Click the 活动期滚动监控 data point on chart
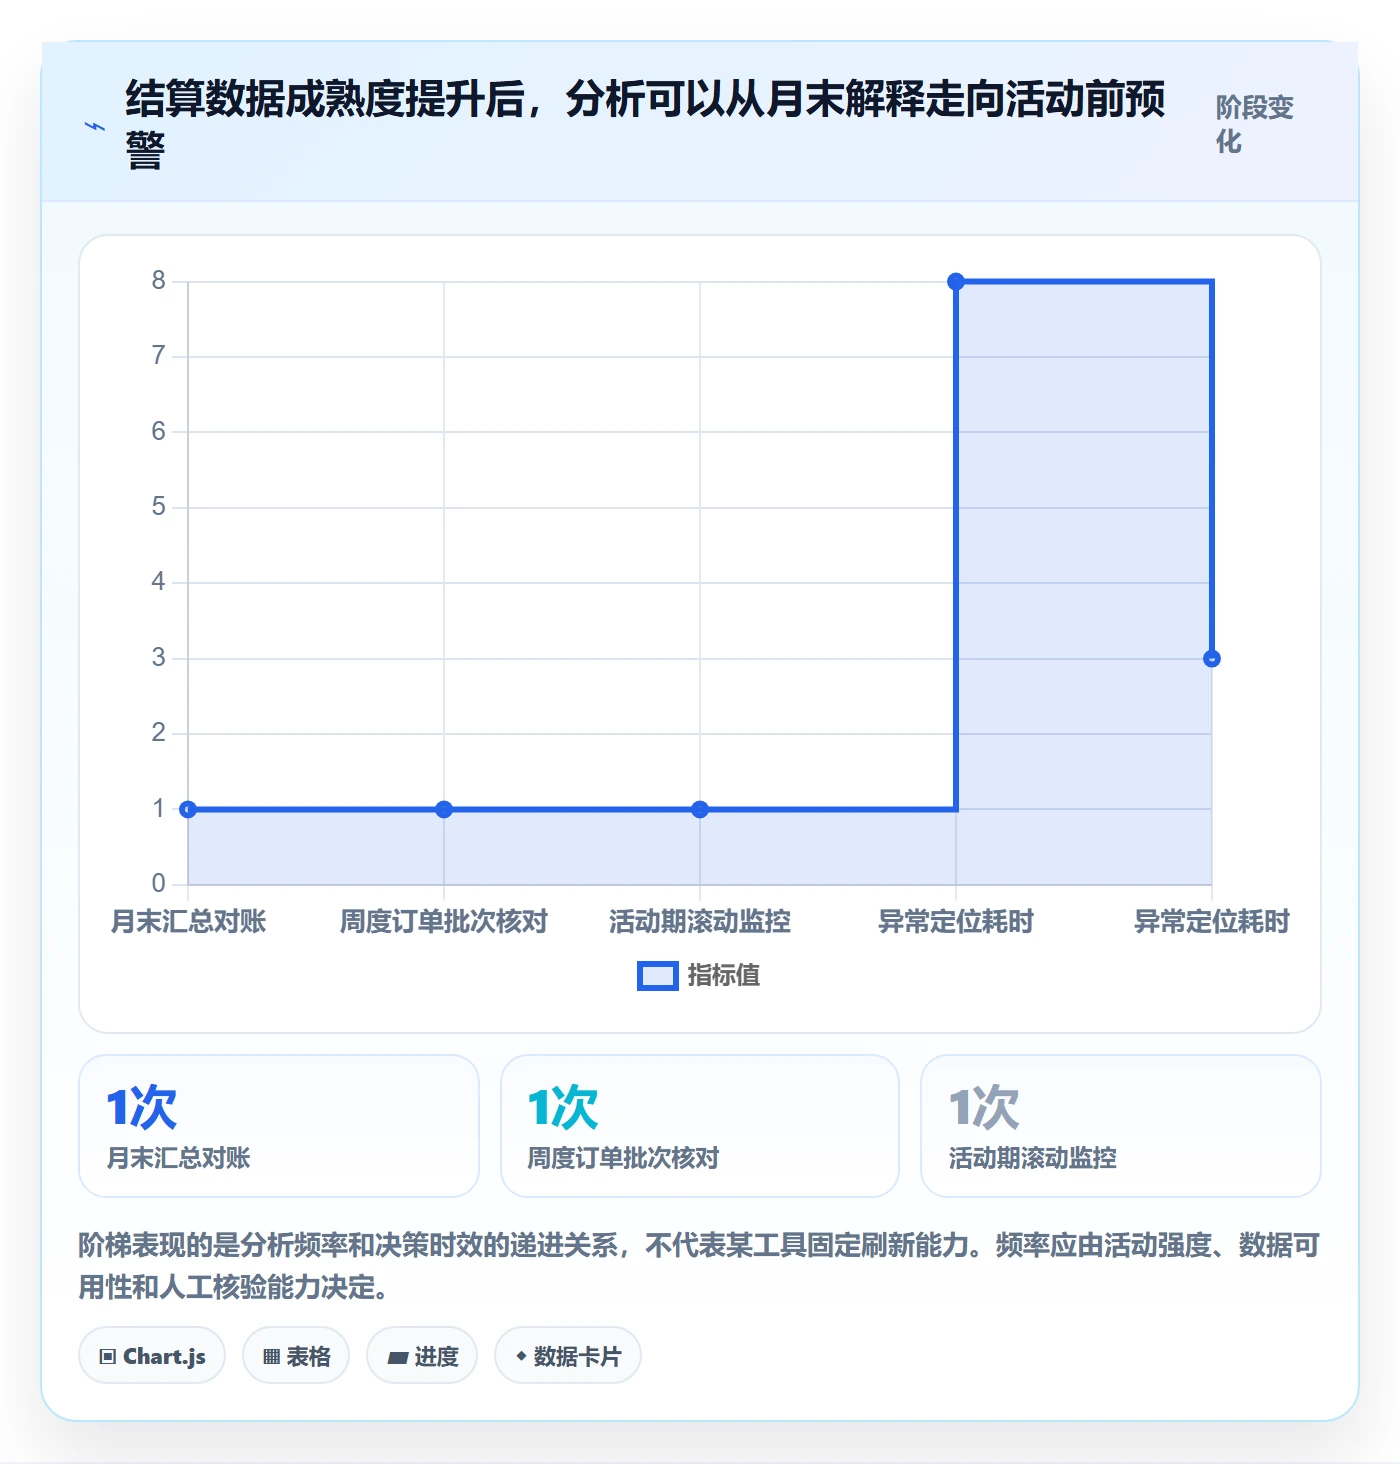 pyautogui.click(x=700, y=809)
